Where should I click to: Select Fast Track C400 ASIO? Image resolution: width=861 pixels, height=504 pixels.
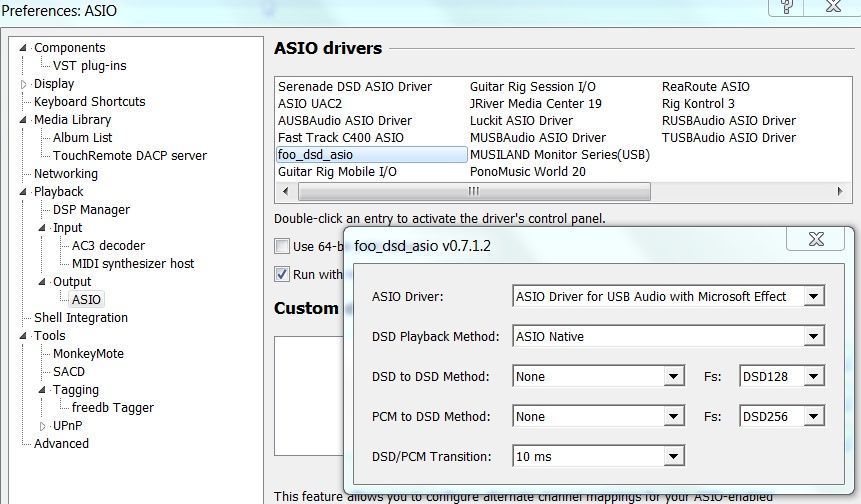pyautogui.click(x=340, y=138)
